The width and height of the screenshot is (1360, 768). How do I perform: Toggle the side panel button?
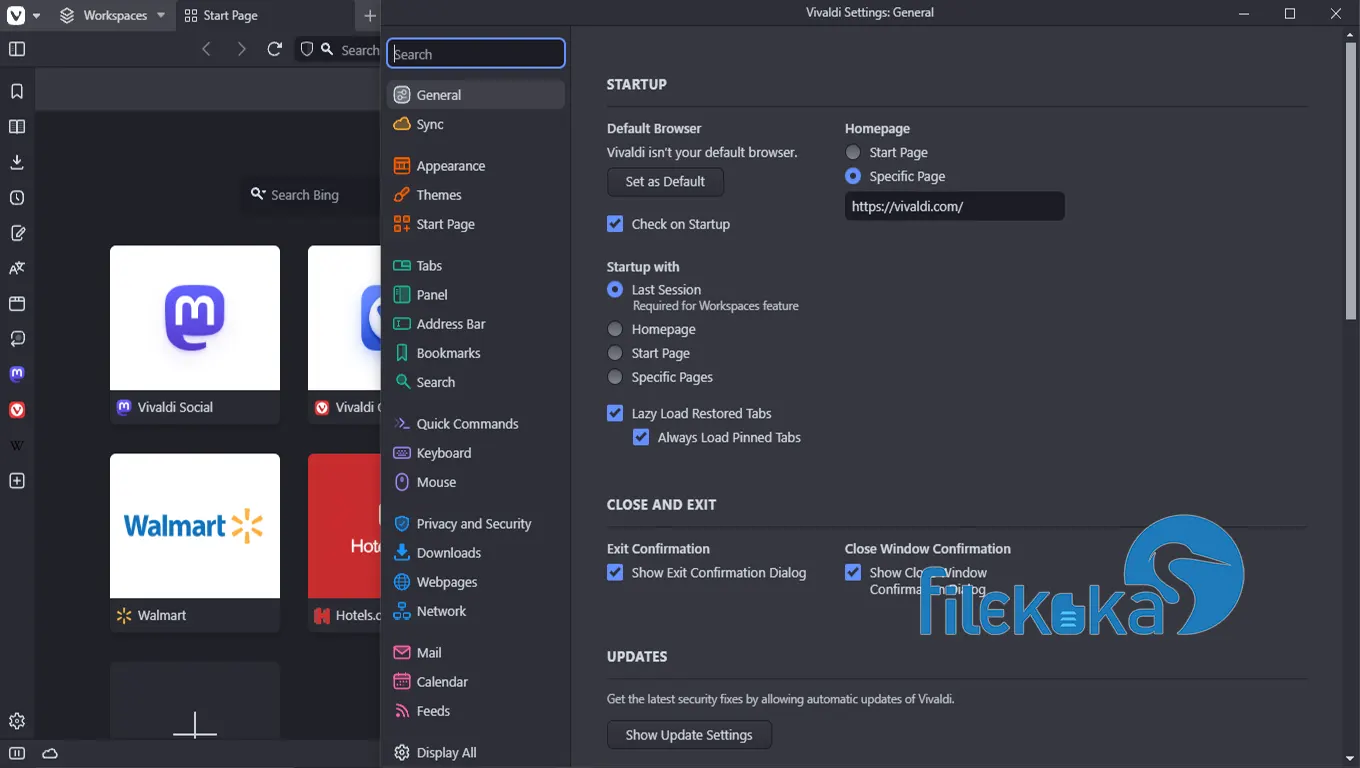tap(17, 49)
